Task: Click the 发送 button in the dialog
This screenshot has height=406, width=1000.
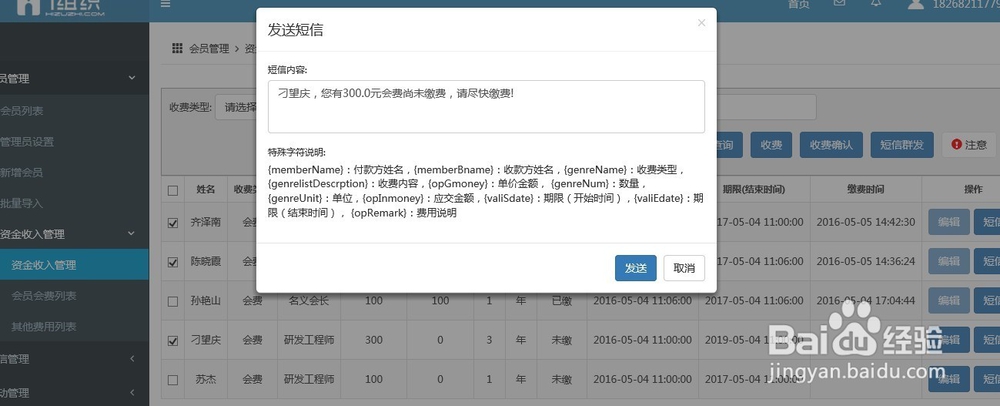Action: pos(635,268)
